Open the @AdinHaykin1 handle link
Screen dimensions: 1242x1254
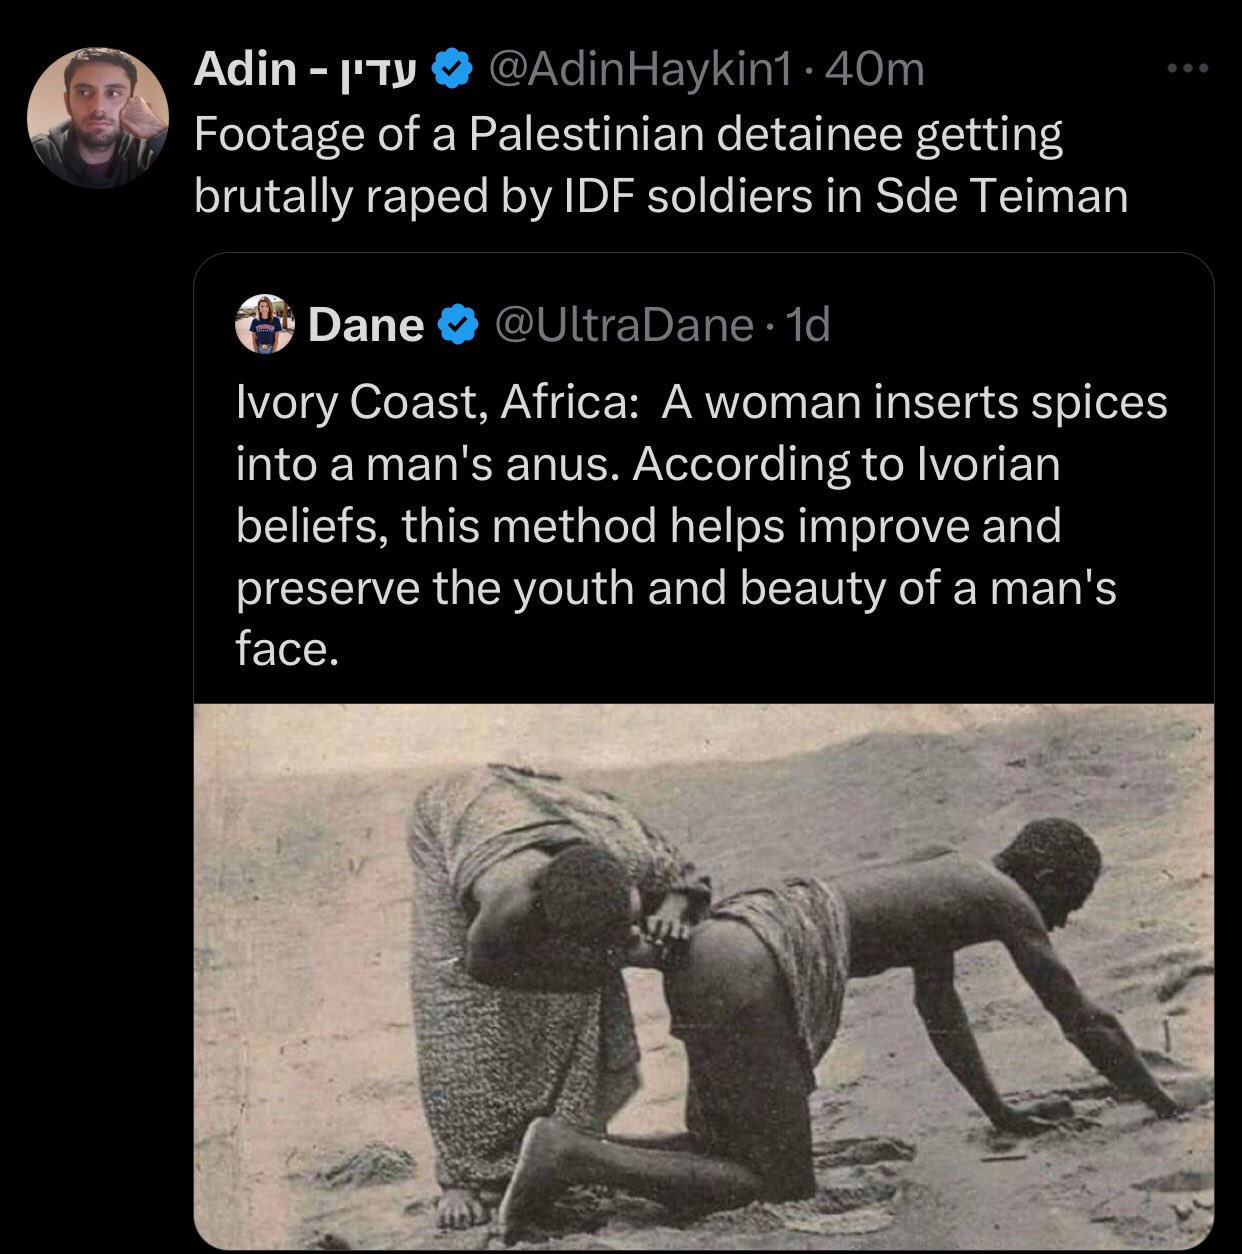click(639, 69)
